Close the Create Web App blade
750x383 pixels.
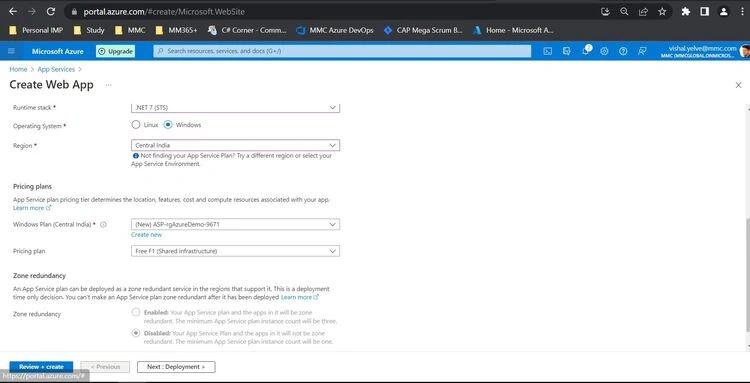738,85
